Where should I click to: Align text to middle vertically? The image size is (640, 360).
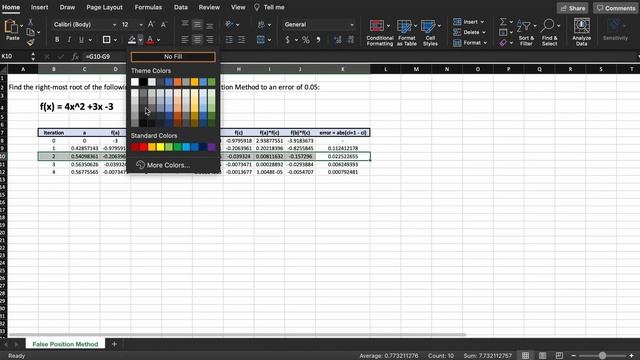point(197,24)
